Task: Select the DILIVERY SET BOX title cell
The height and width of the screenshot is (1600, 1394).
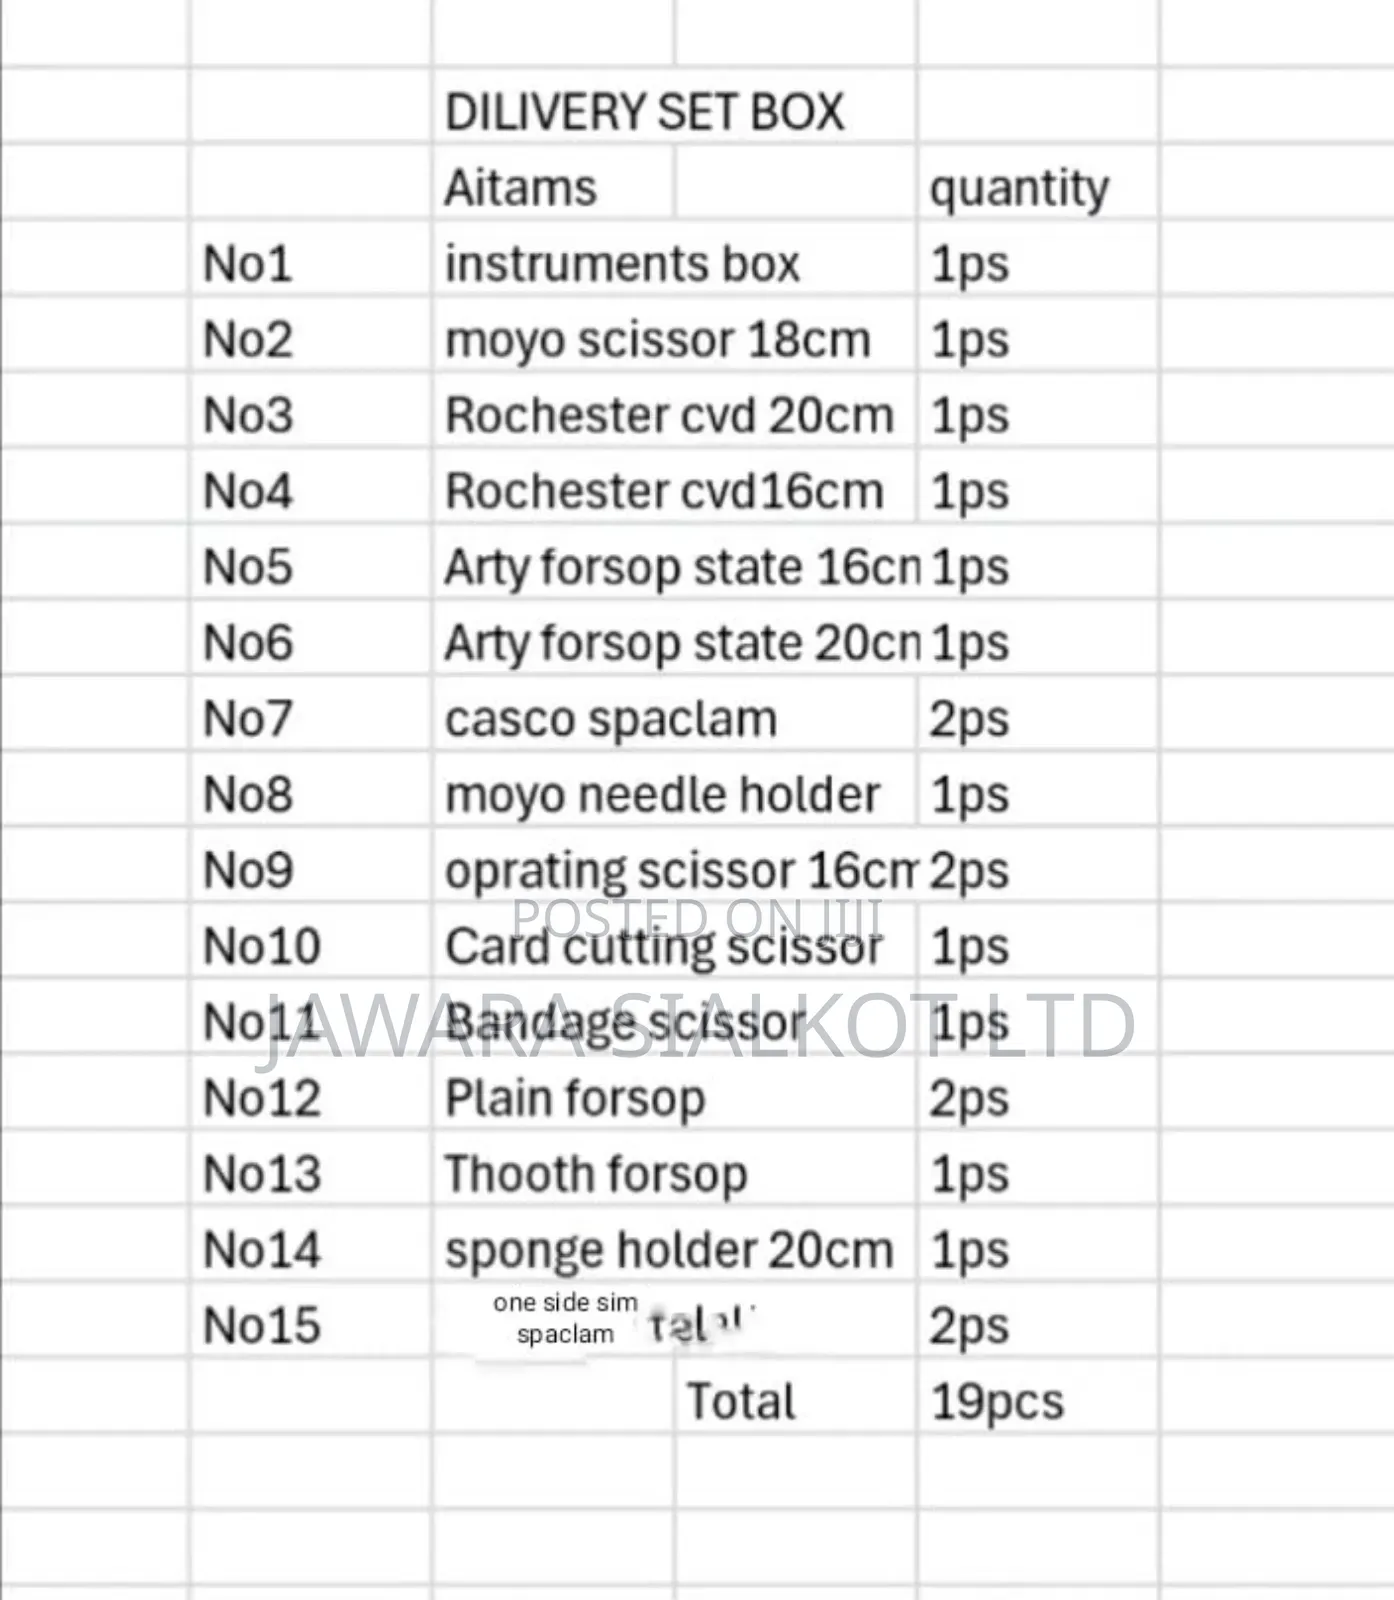Action: (675, 107)
